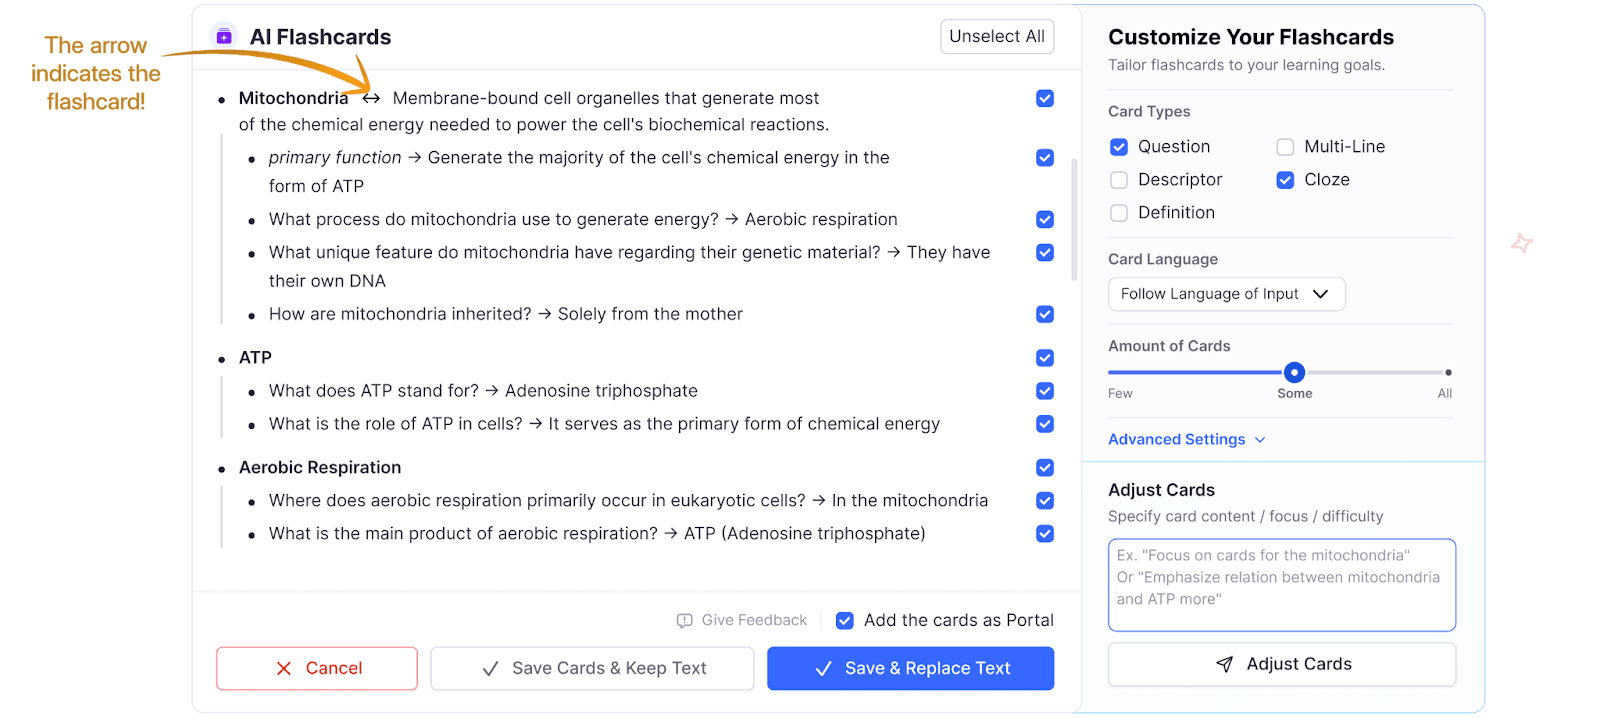This screenshot has width=1600, height=719.
Task: Deselect the ATP flashcard checkbox
Action: (x=1045, y=358)
